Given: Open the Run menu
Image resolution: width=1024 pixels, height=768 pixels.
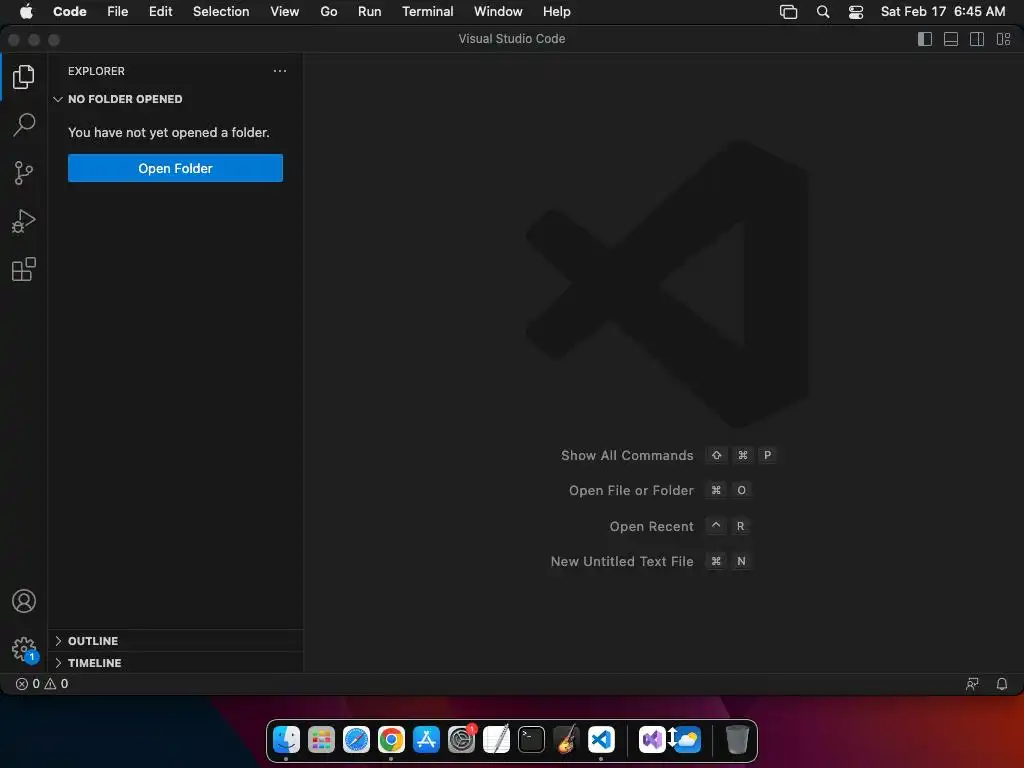Looking at the screenshot, I should click(370, 12).
